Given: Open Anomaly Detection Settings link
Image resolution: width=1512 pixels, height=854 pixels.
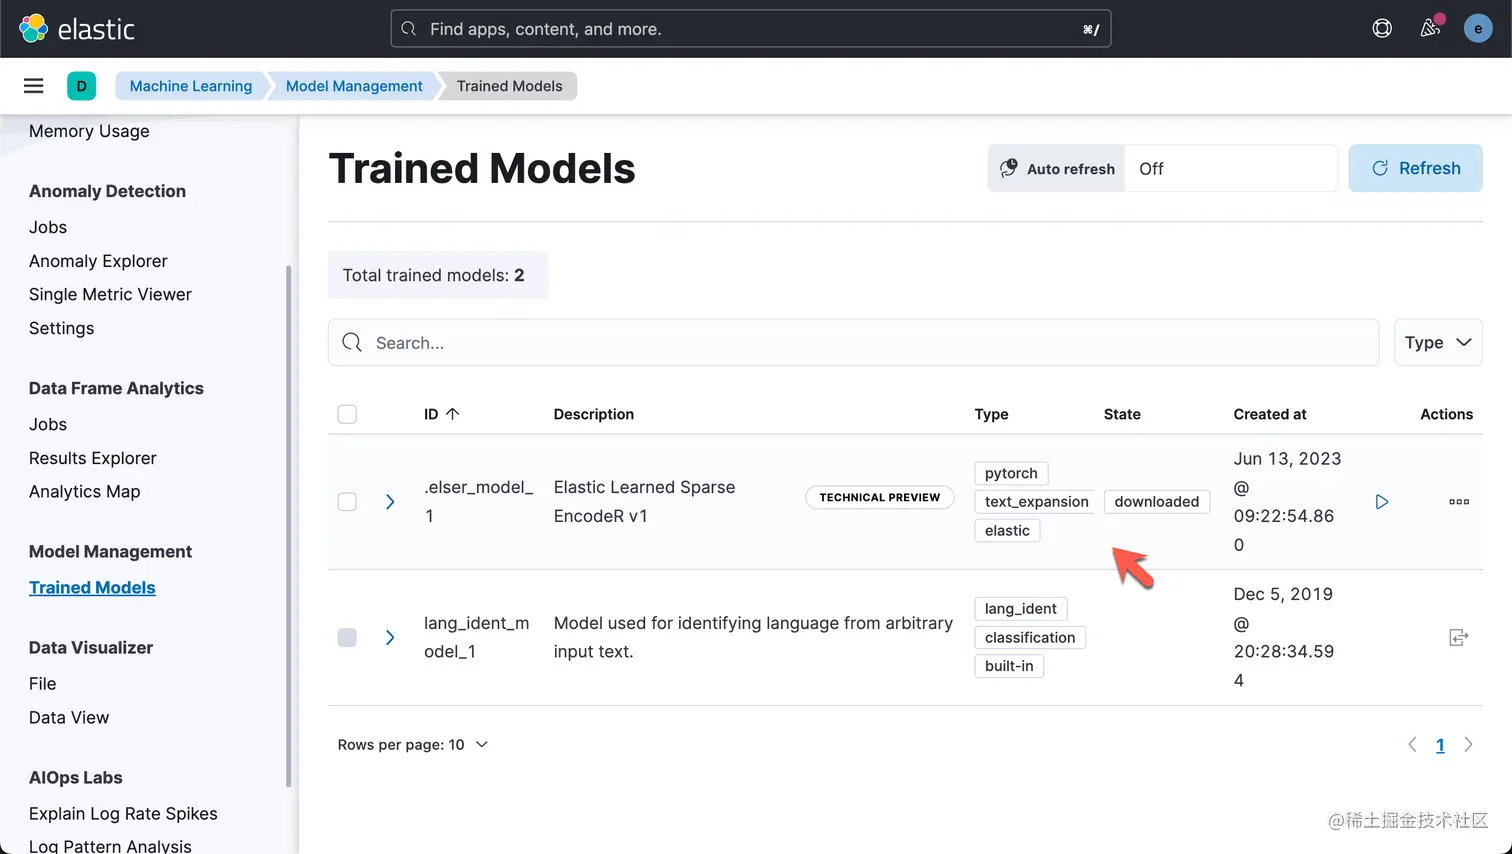Looking at the screenshot, I should coord(62,328).
